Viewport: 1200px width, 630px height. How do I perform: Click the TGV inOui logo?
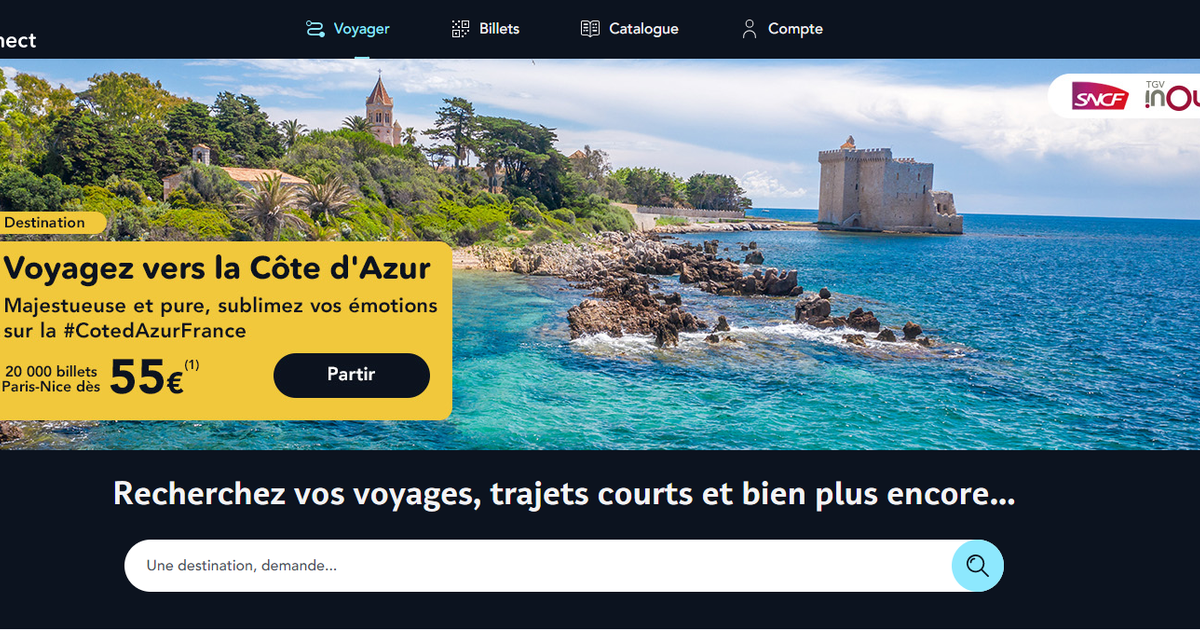click(x=1172, y=96)
